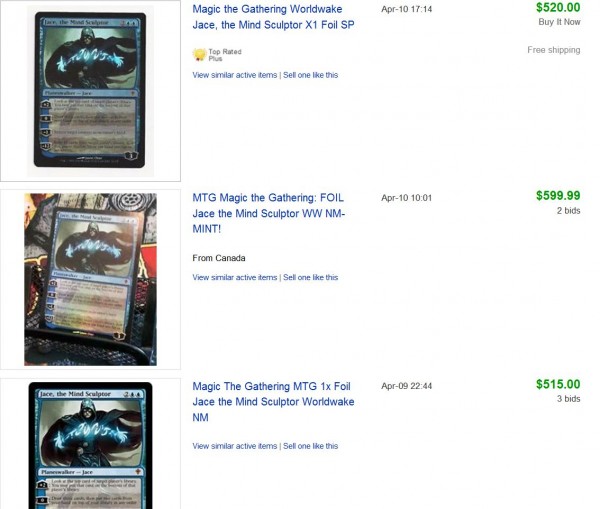Open the $520.00 Jace Foil SP listing title
The height and width of the screenshot is (509, 600).
click(x=273, y=17)
